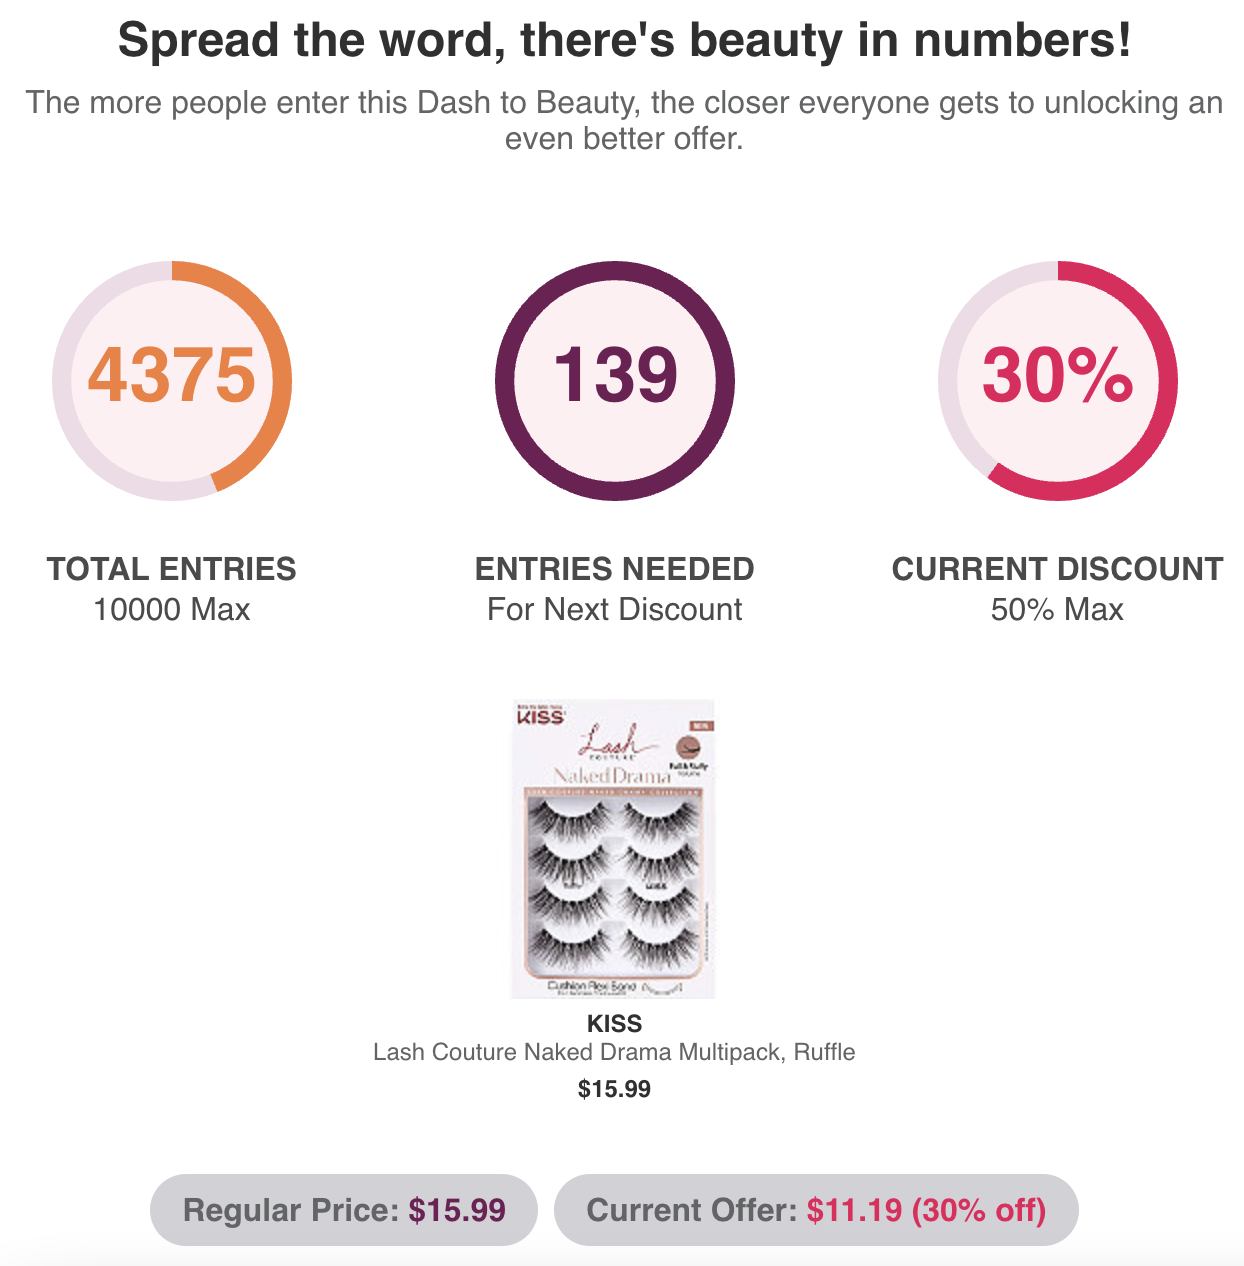Click the orange 4375 total entries circle
This screenshot has width=1244, height=1266.
(172, 380)
